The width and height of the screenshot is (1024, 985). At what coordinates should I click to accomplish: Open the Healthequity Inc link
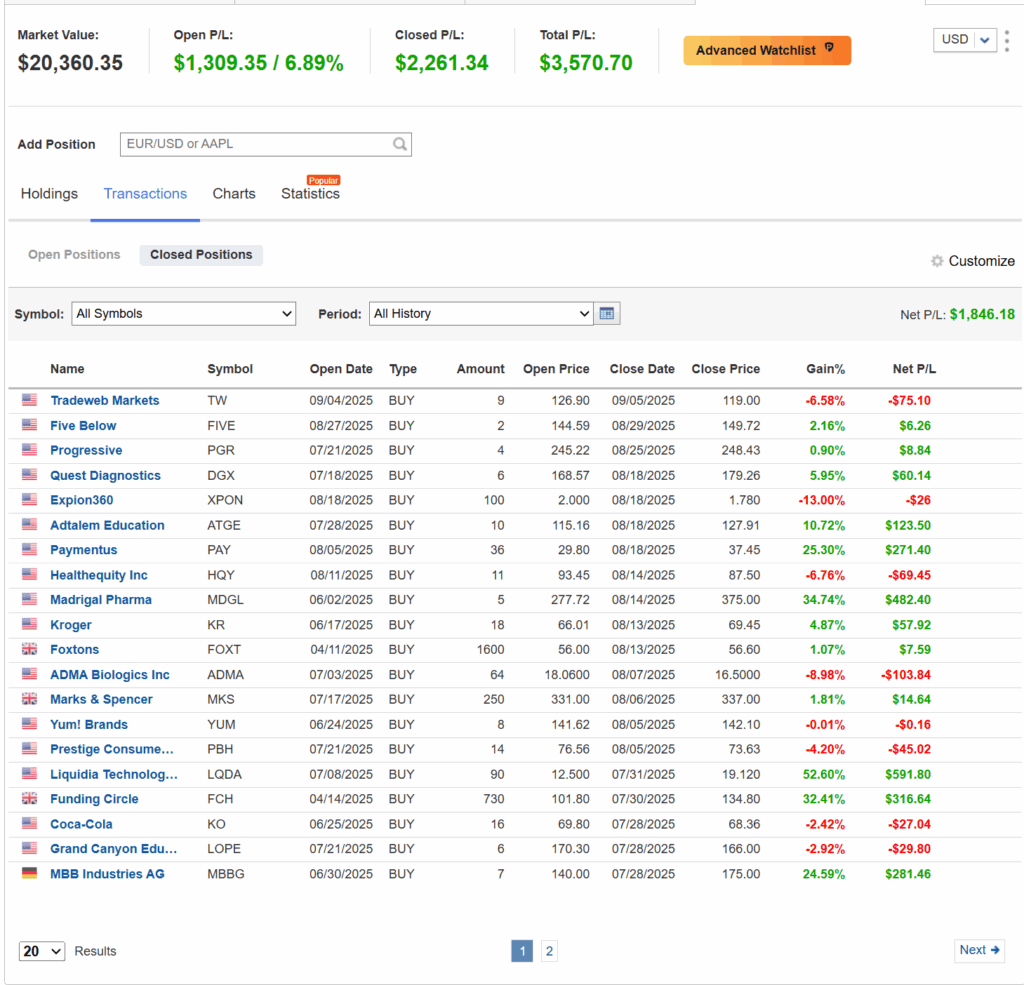tap(99, 575)
